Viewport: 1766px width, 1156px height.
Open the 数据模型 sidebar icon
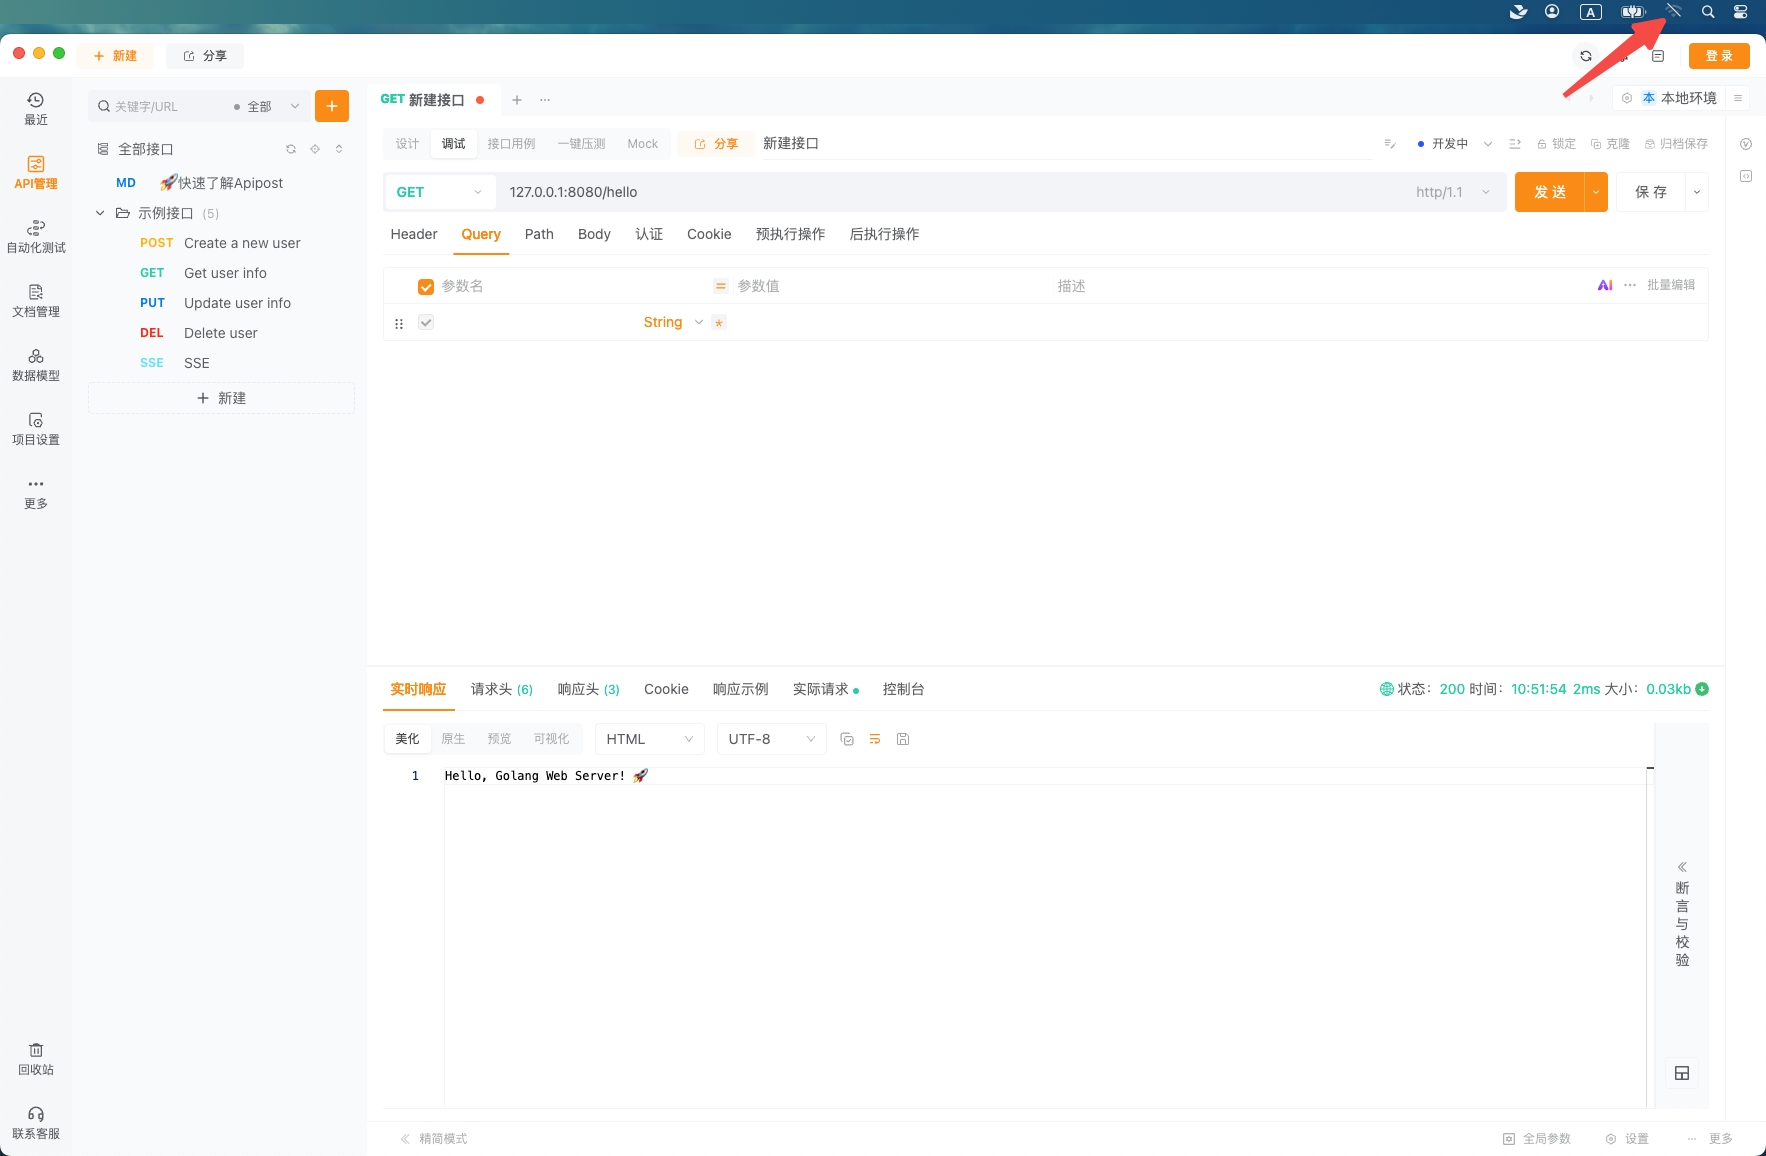(x=35, y=364)
